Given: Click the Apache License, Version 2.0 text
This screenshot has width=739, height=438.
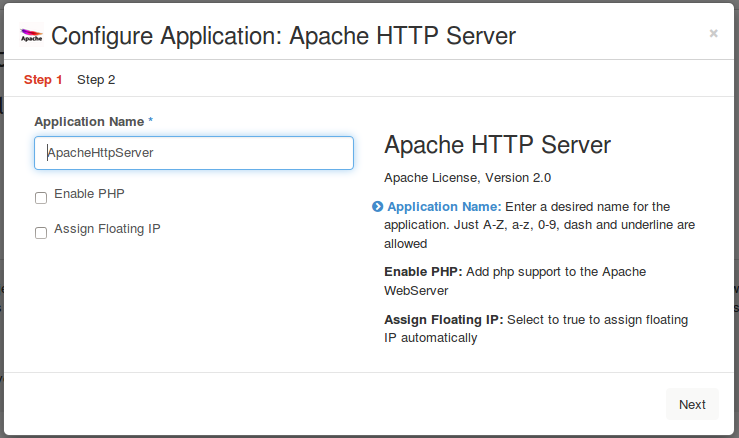Looking at the screenshot, I should (x=467, y=178).
